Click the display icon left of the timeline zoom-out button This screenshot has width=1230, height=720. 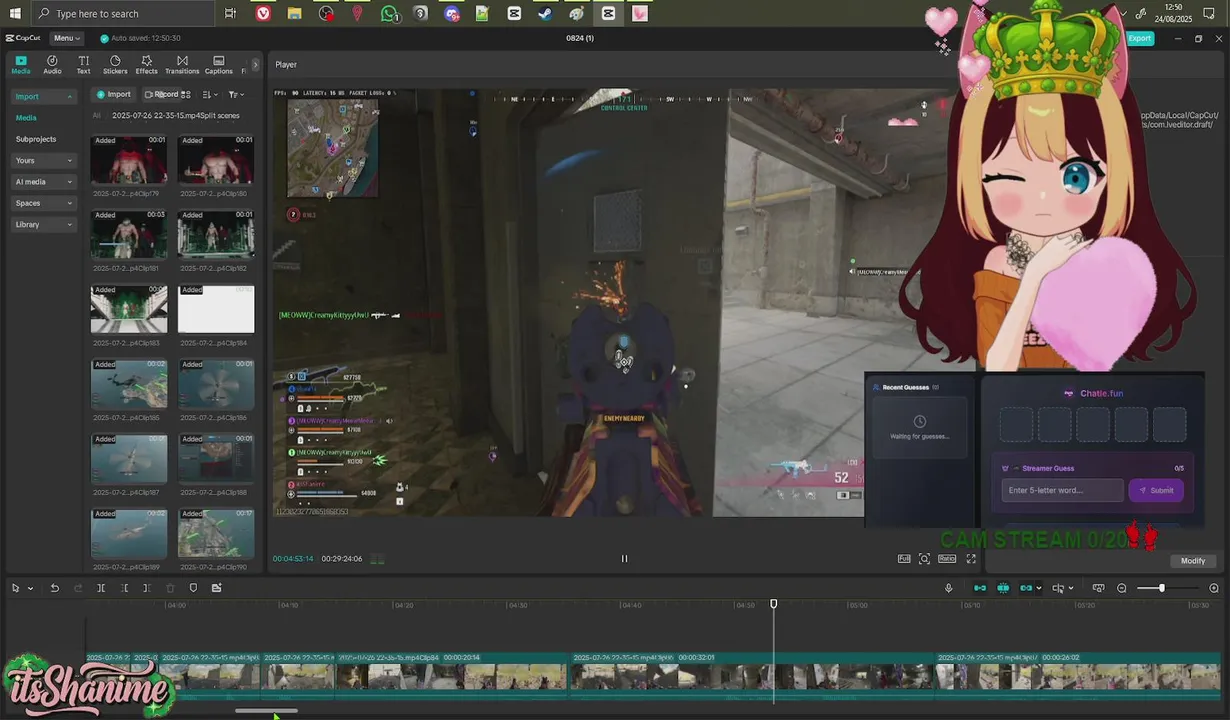pos(1098,588)
